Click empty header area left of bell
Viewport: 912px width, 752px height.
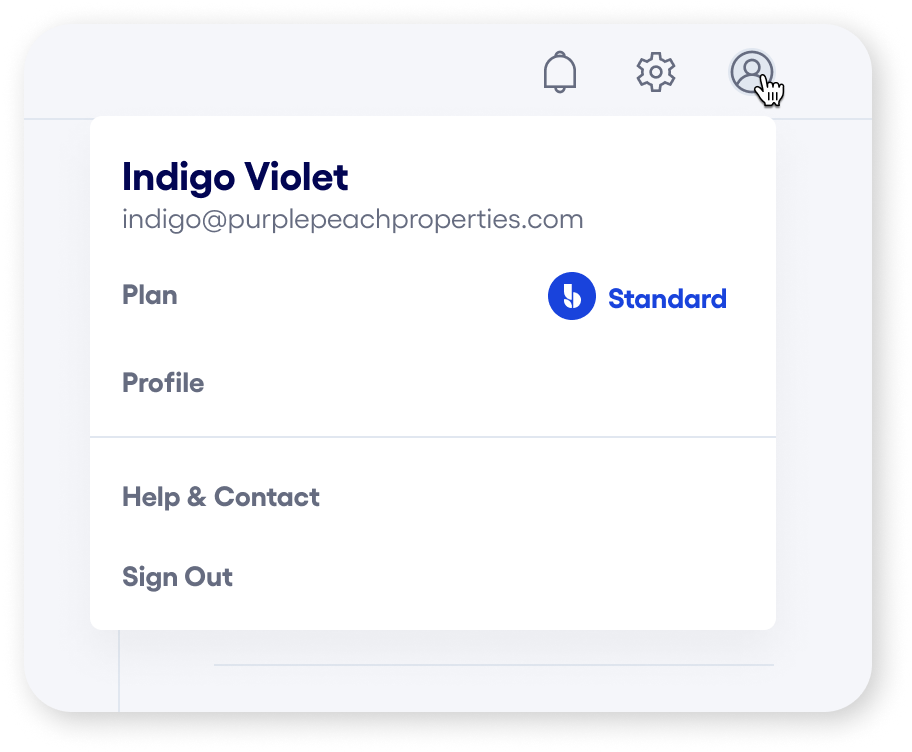(x=300, y=72)
